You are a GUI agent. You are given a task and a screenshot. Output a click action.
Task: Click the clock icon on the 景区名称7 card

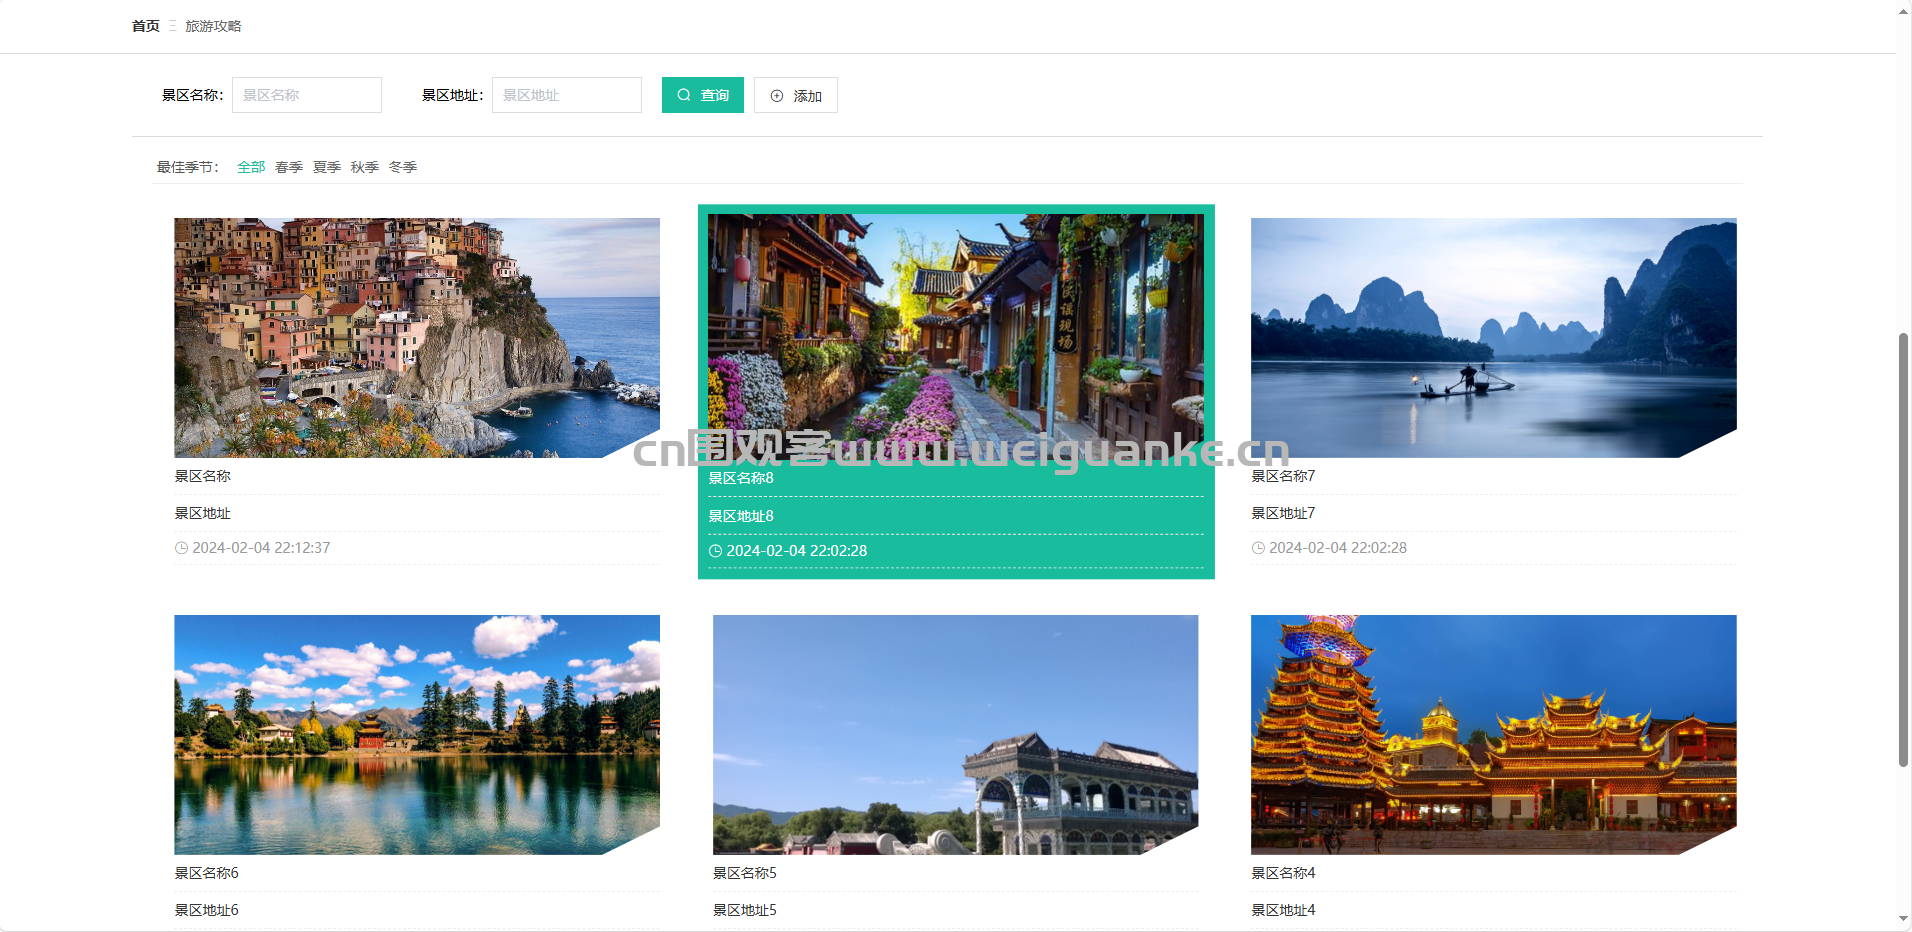click(x=1258, y=548)
